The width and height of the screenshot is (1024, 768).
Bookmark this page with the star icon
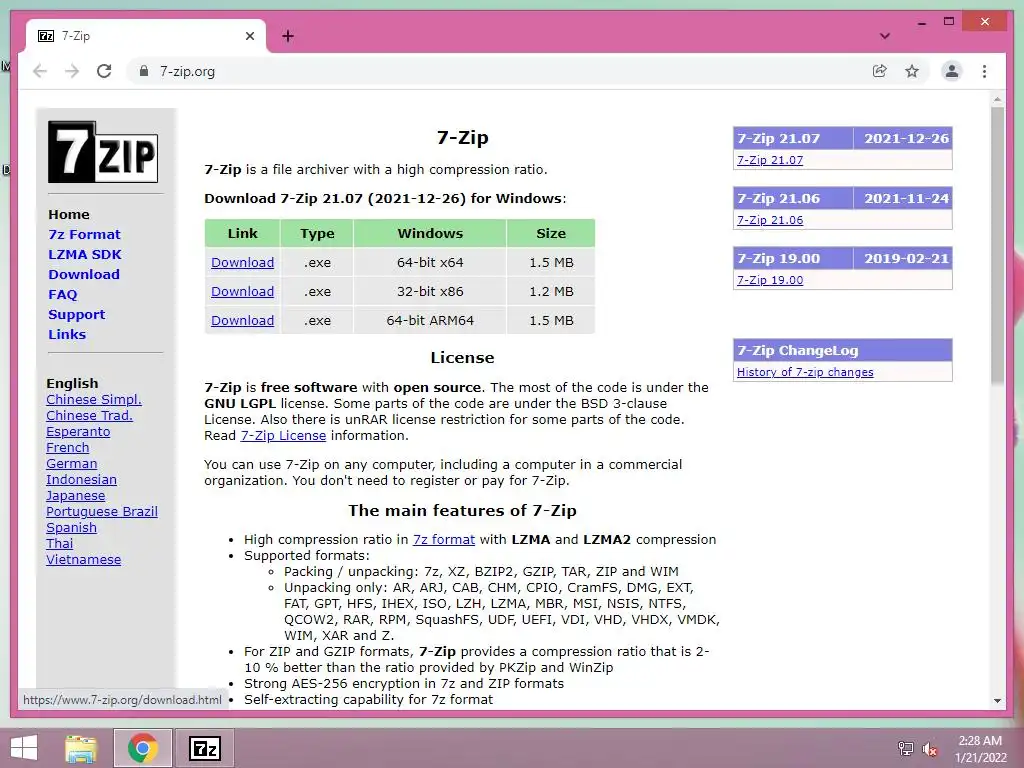pos(912,71)
